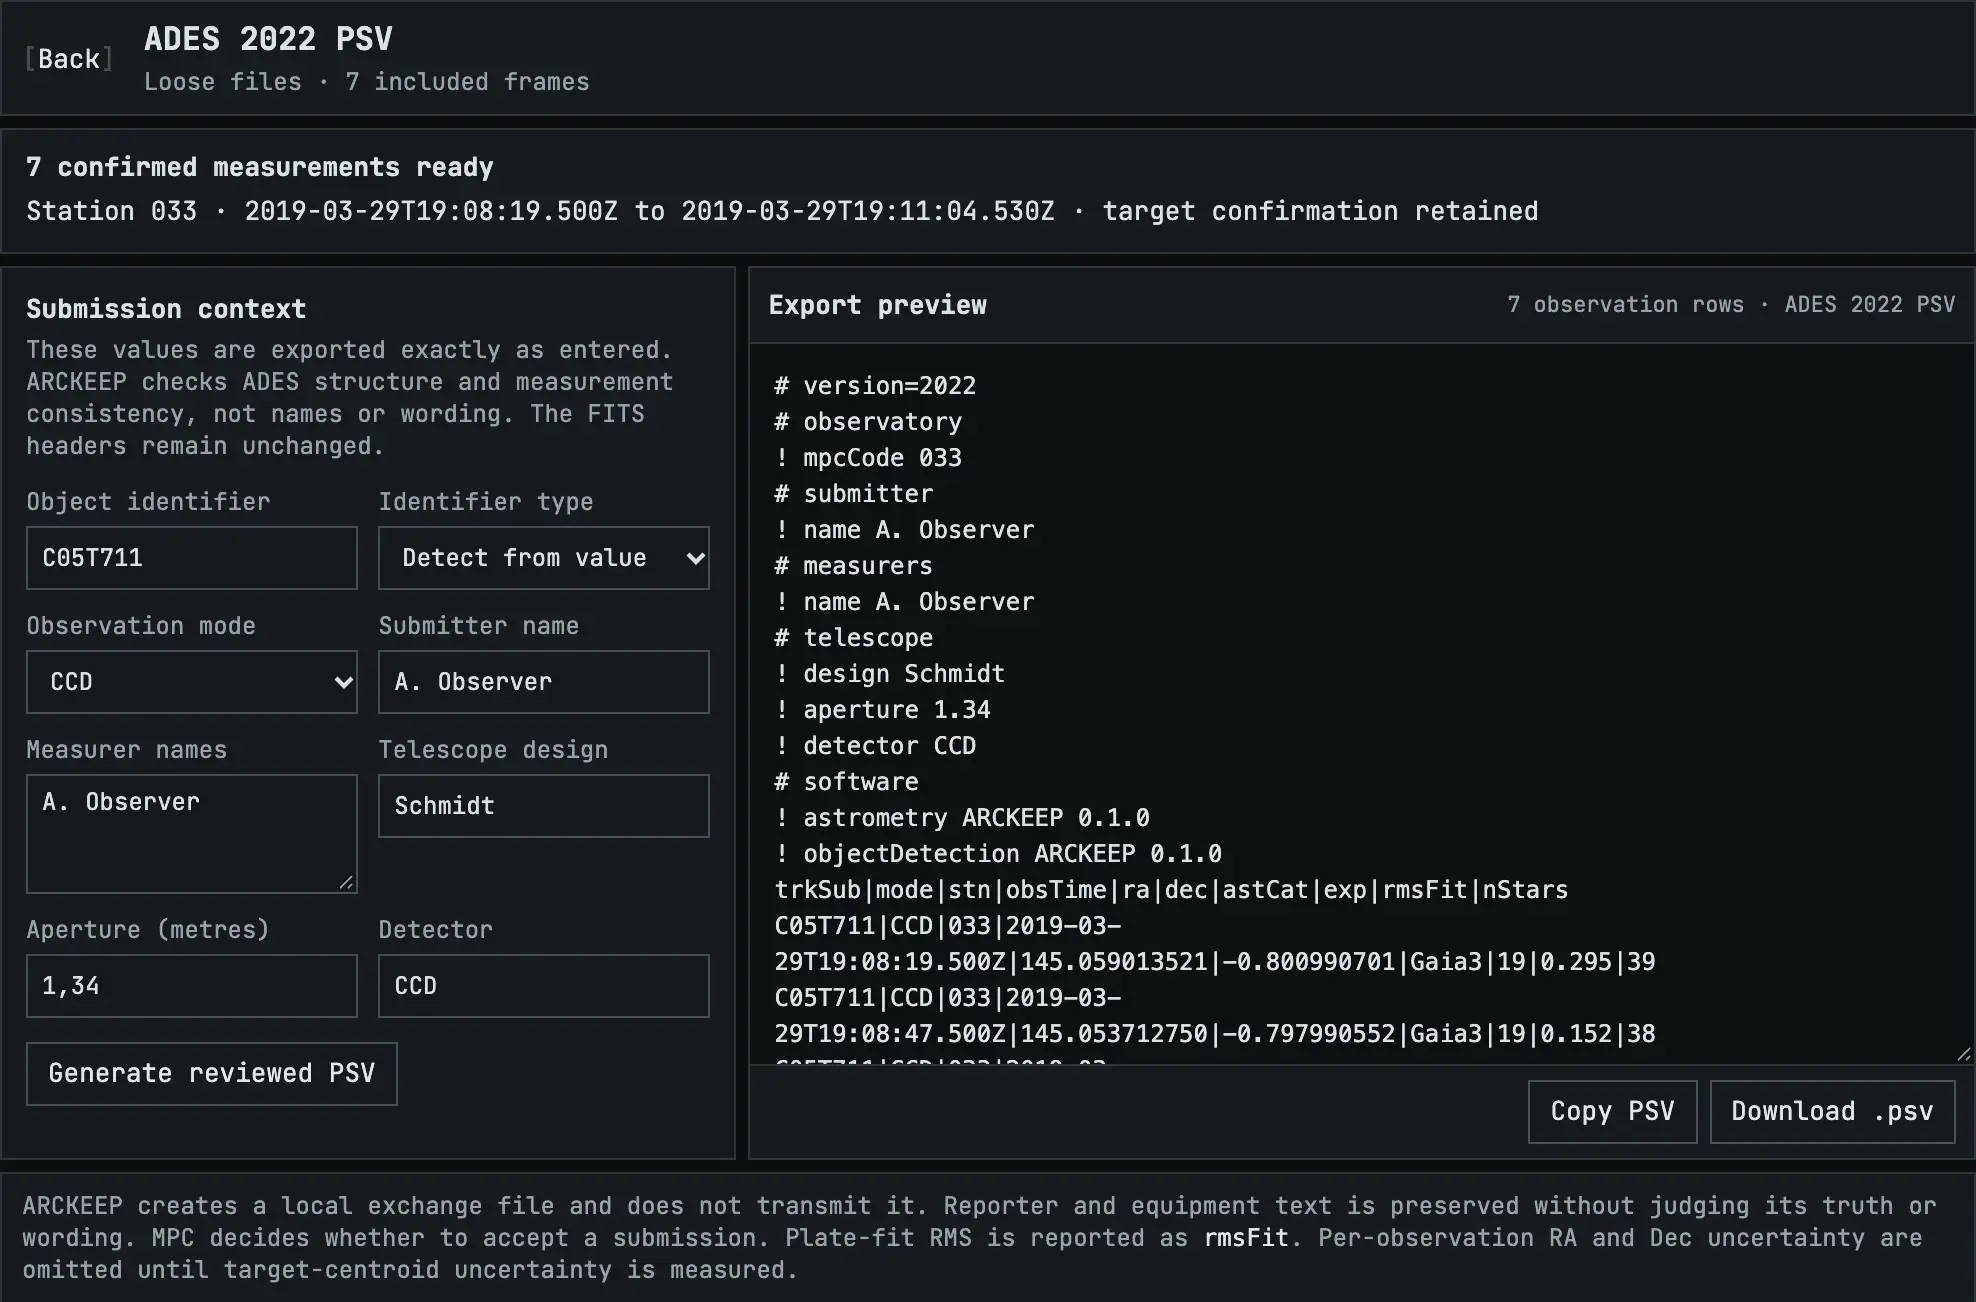Image resolution: width=1976 pixels, height=1302 pixels.
Task: Click the Aperture (metres) field
Action: [x=192, y=986]
